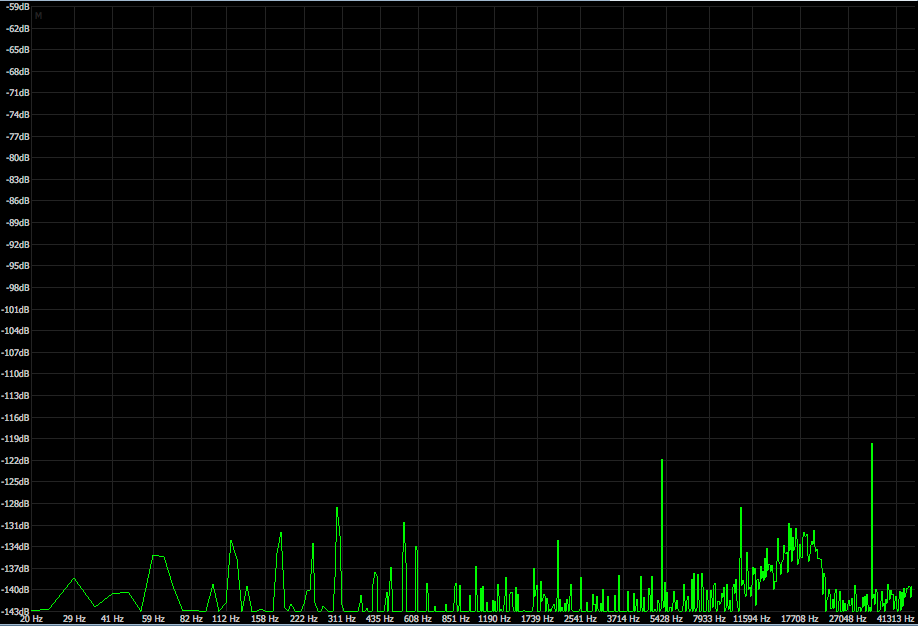Select the -68dB axis label
Screen dimensions: 918x626
(18, 71)
